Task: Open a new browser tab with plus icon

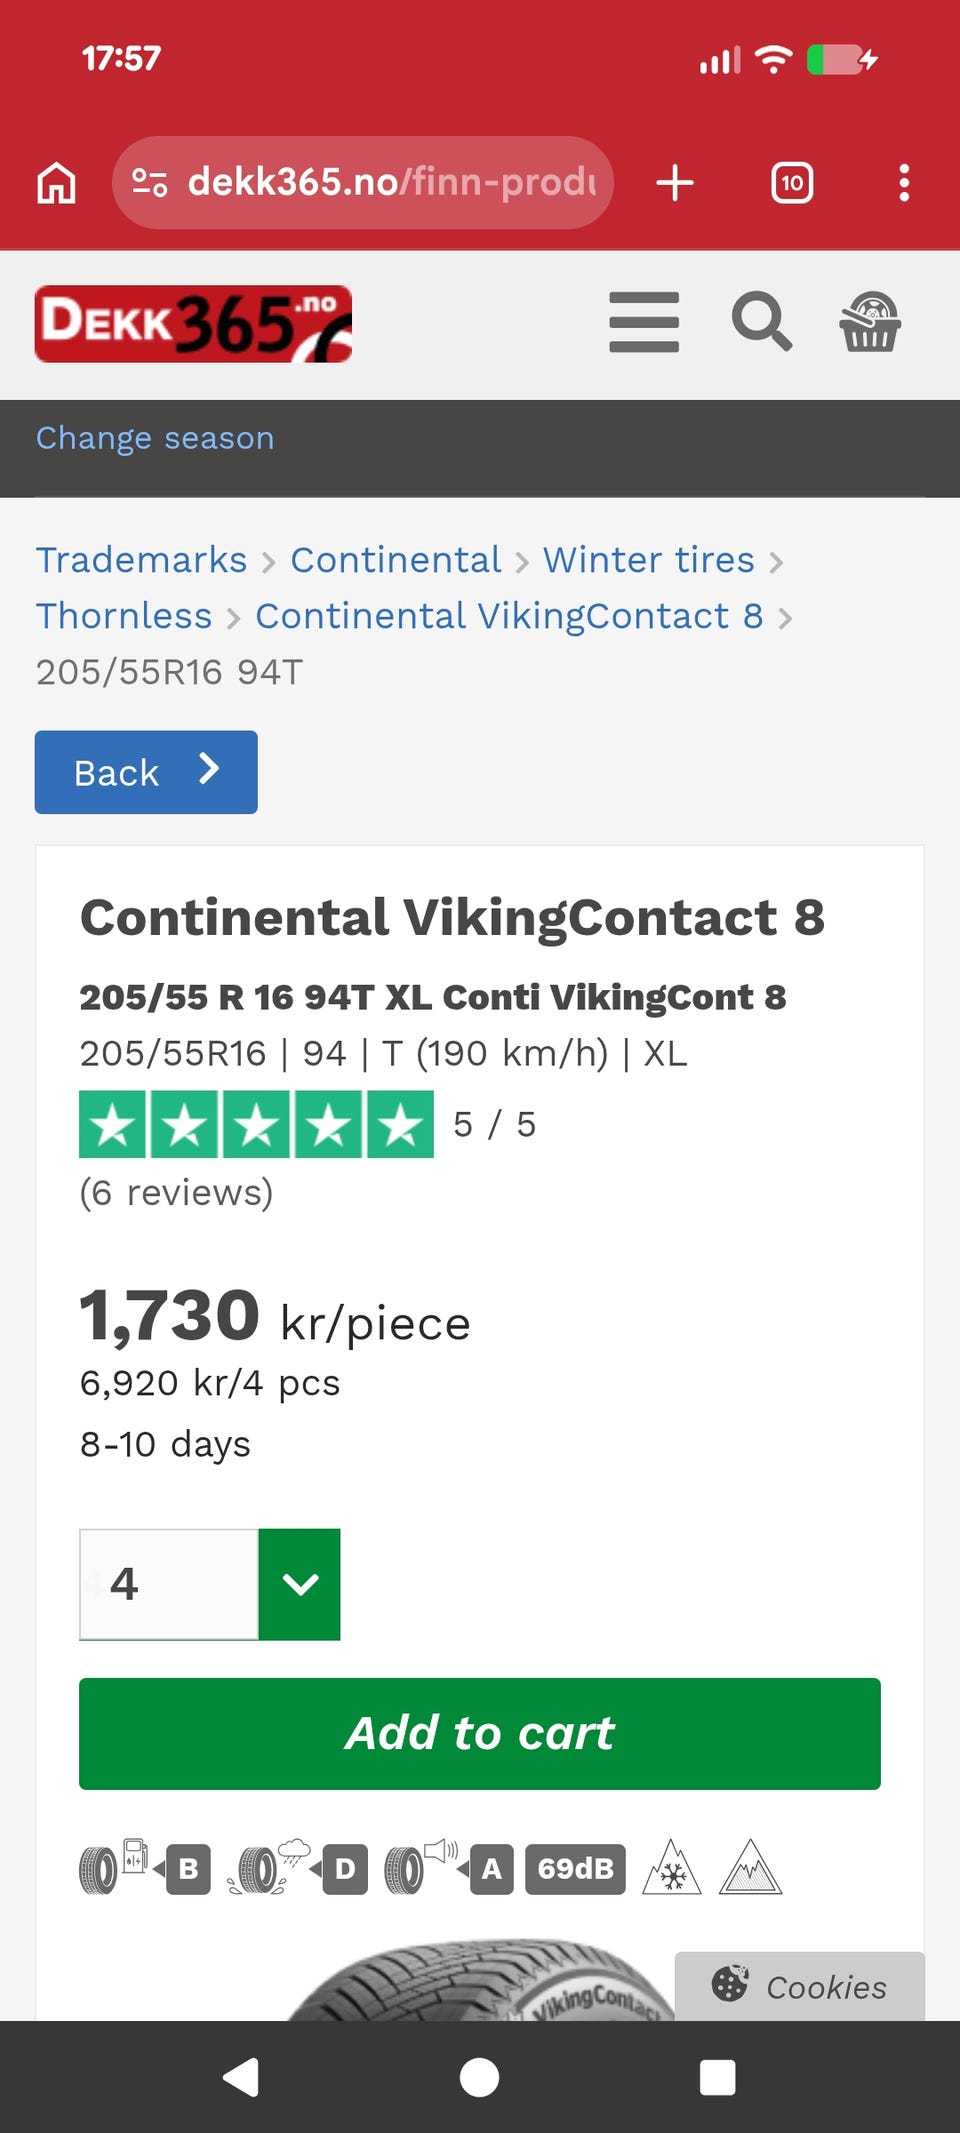Action: pos(675,183)
